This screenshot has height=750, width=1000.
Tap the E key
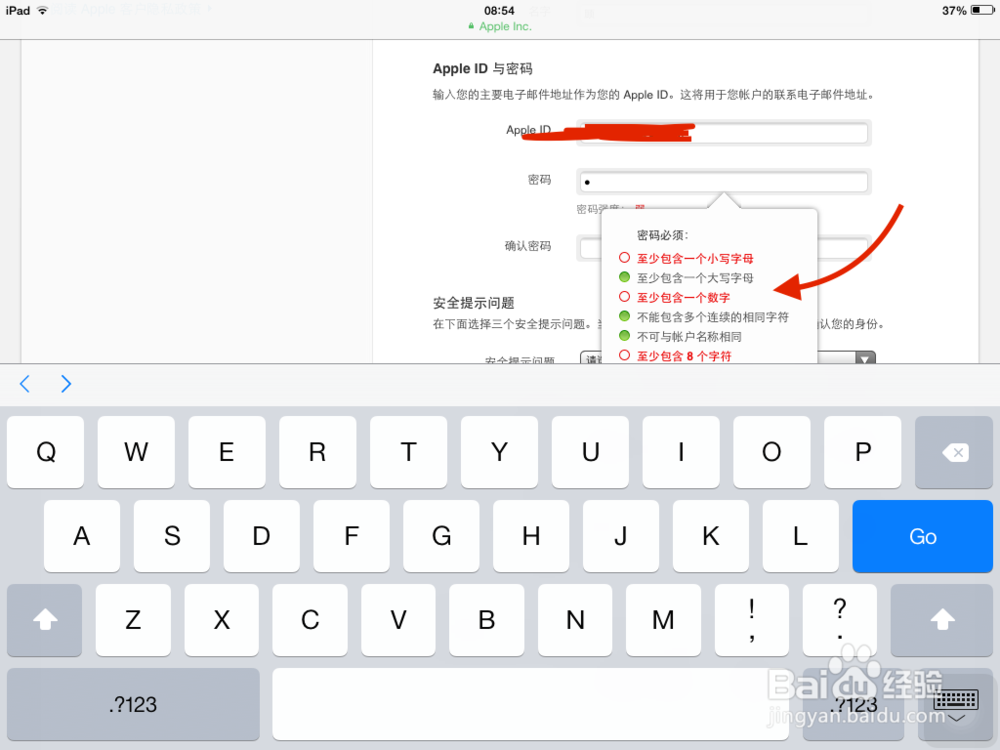click(x=227, y=452)
